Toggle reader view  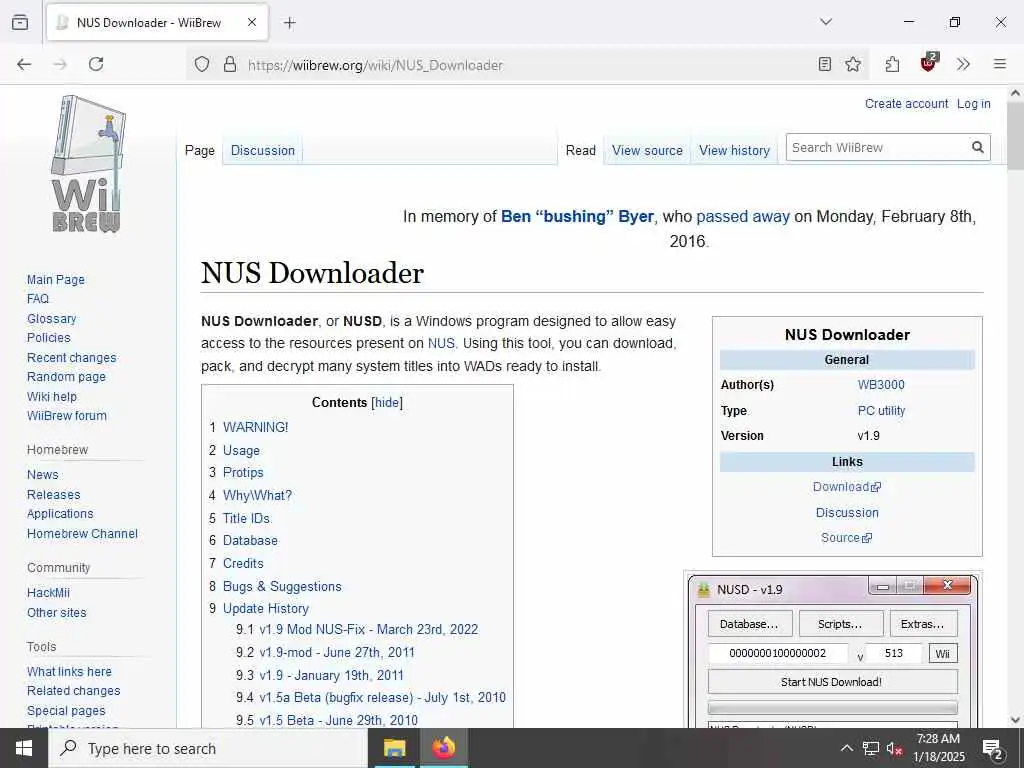pos(825,64)
